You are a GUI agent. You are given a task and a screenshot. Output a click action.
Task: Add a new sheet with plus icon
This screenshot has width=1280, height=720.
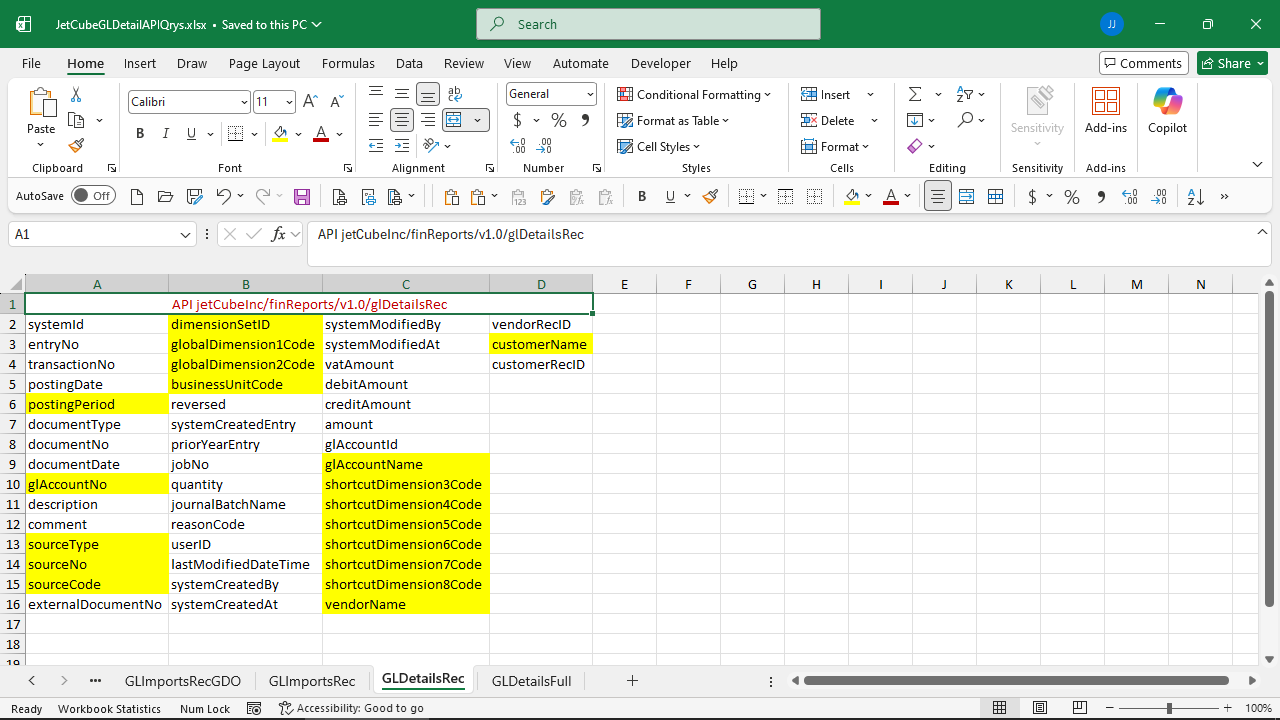tap(632, 681)
